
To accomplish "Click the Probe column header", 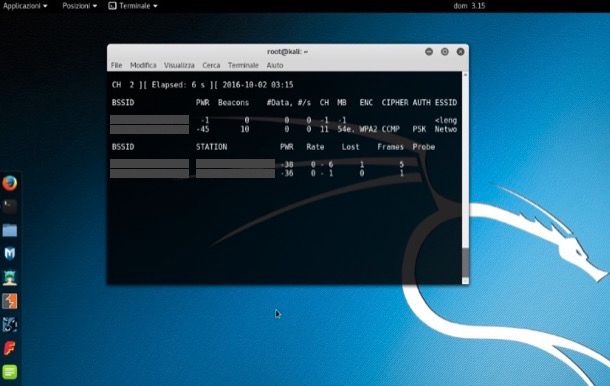I will (x=424, y=147).
